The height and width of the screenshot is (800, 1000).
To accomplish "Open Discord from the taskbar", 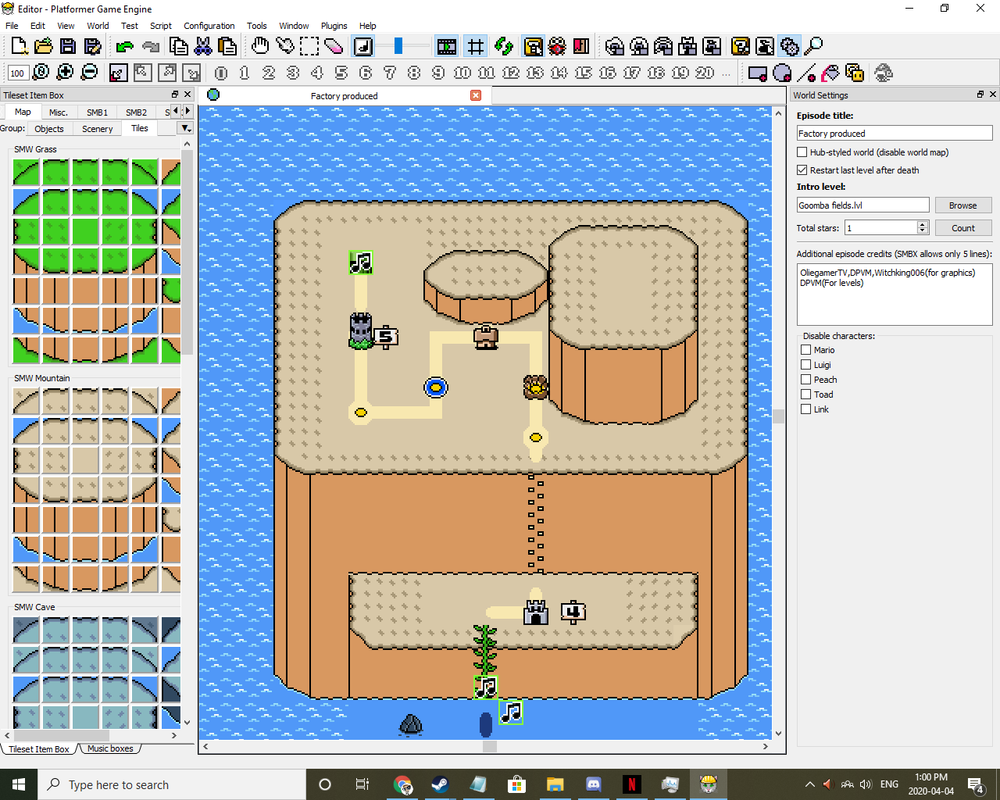I will coord(593,784).
